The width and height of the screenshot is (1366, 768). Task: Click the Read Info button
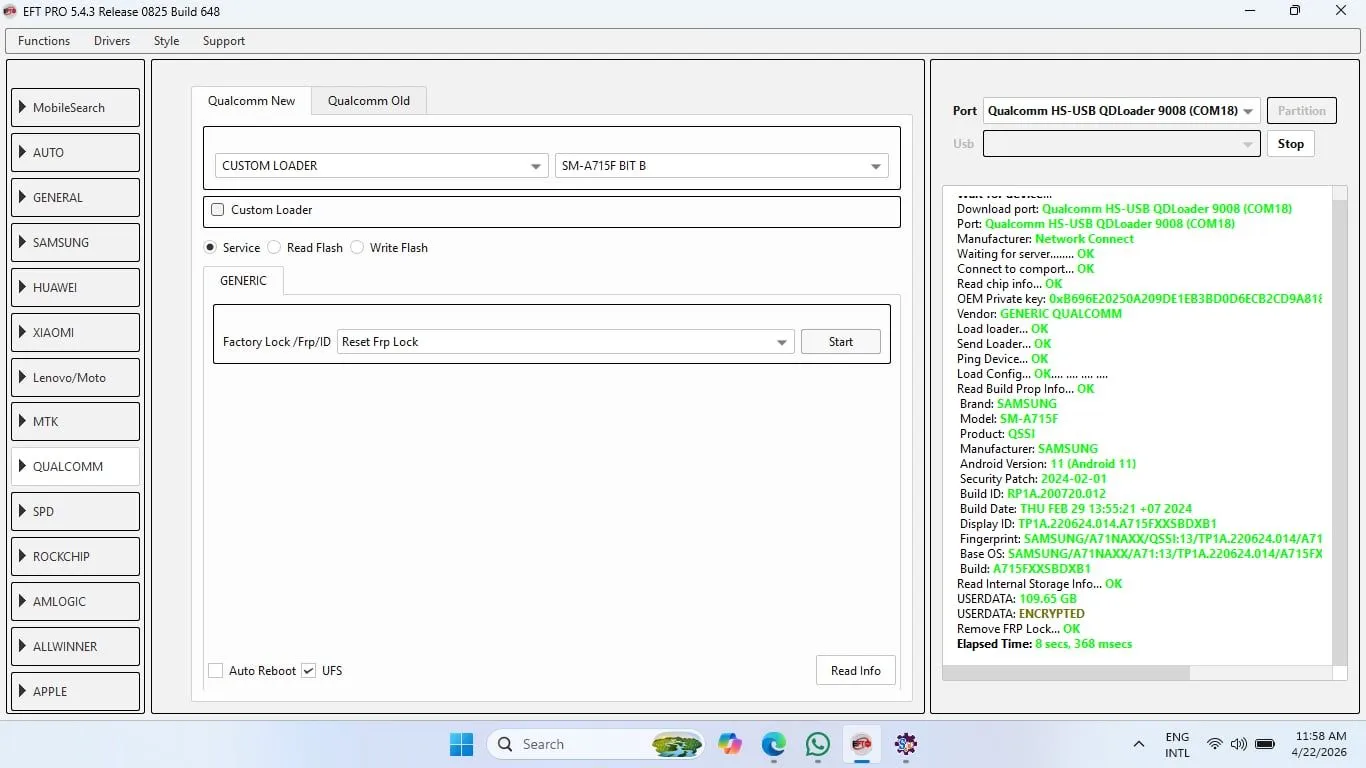[855, 671]
